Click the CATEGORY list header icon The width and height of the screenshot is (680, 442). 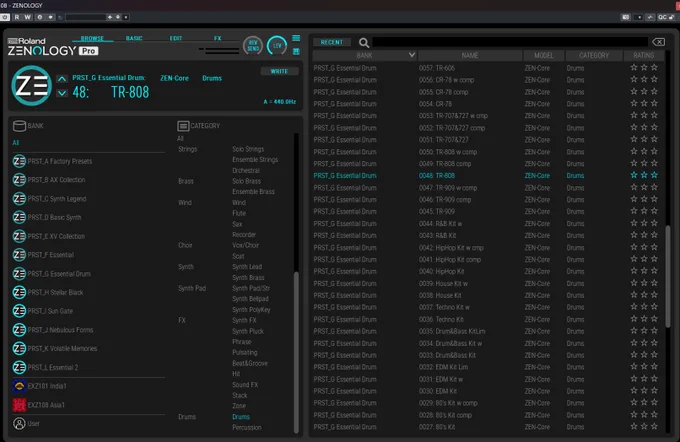(183, 126)
